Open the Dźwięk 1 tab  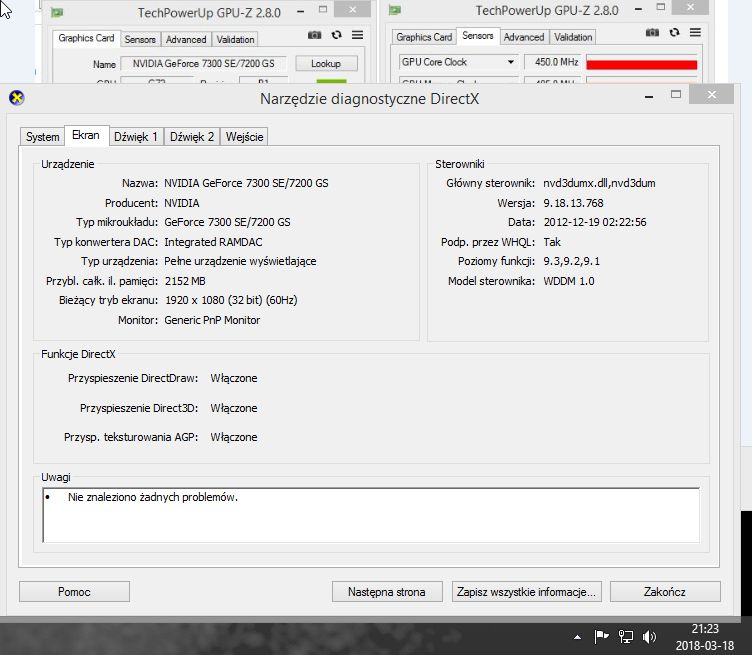136,137
